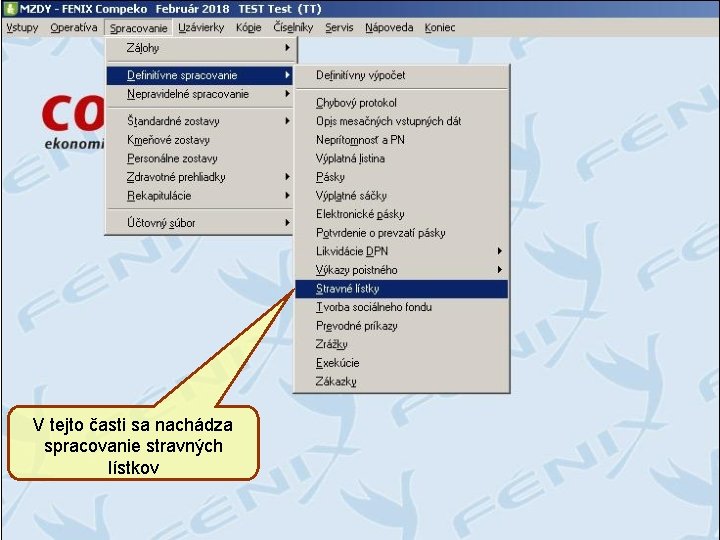This screenshot has height=540, width=720.
Task: Open Exekúcie menu entry
Action: (x=402, y=363)
